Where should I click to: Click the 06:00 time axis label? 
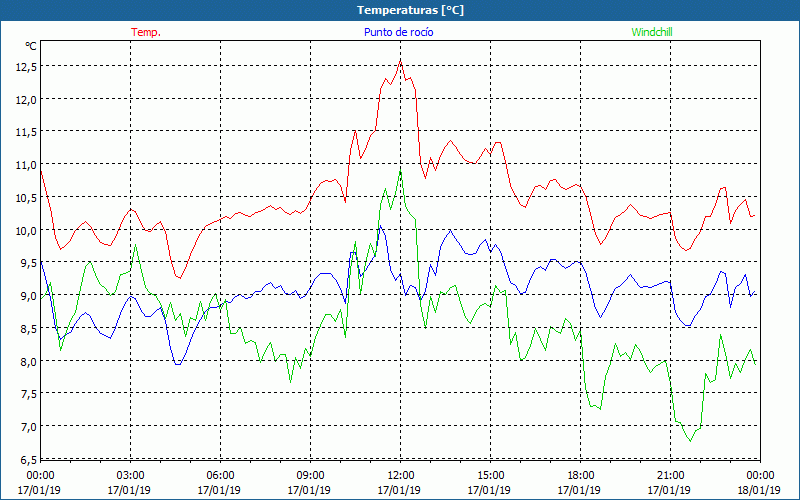219,476
